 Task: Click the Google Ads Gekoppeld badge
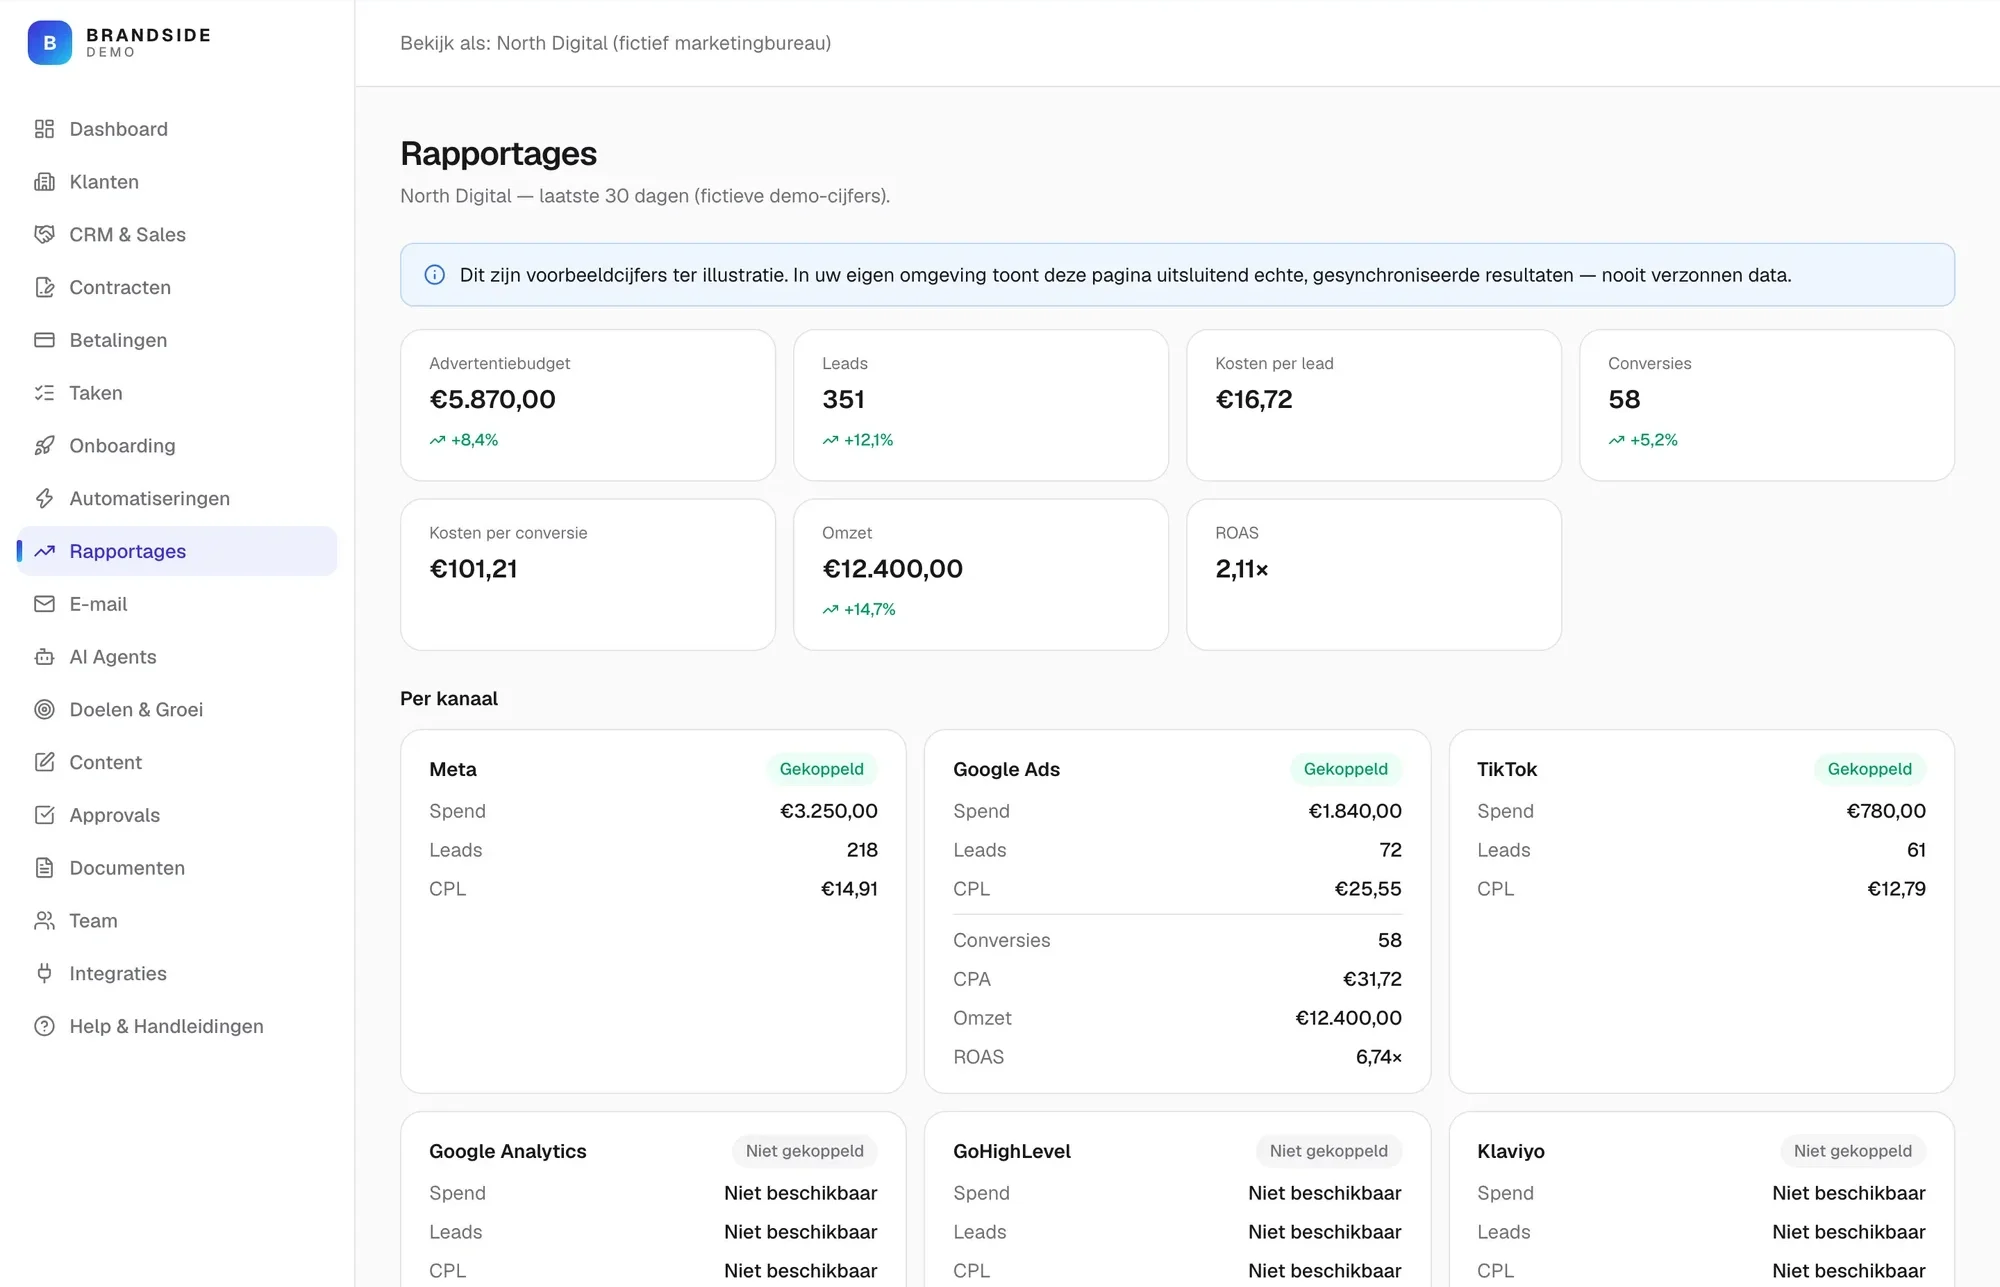tap(1345, 769)
